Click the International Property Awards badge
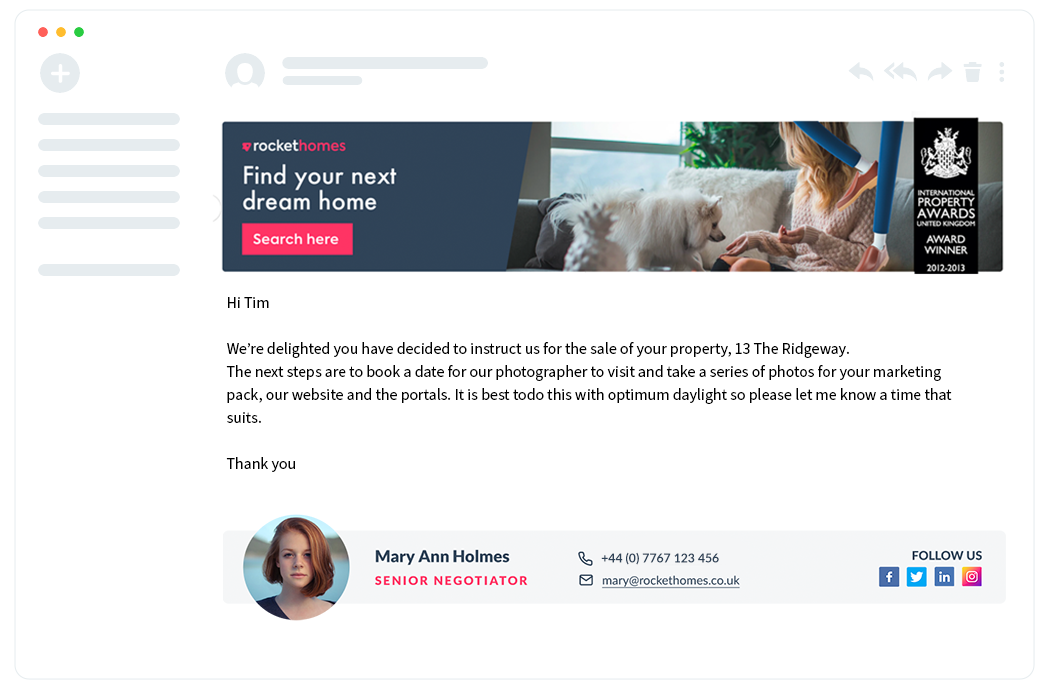The image size is (1049, 689). pyautogui.click(x=946, y=195)
